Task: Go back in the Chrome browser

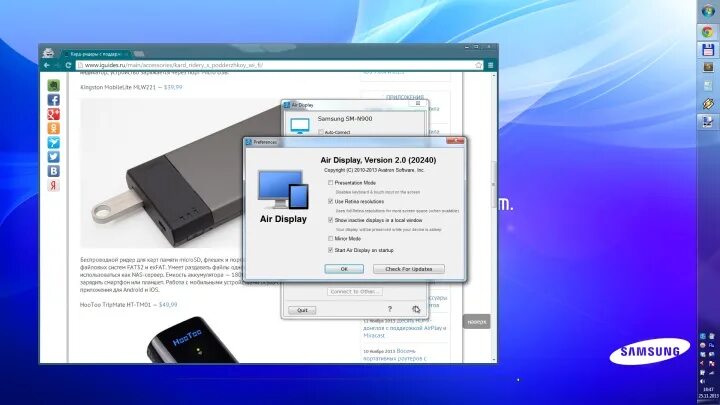Action: click(x=46, y=65)
